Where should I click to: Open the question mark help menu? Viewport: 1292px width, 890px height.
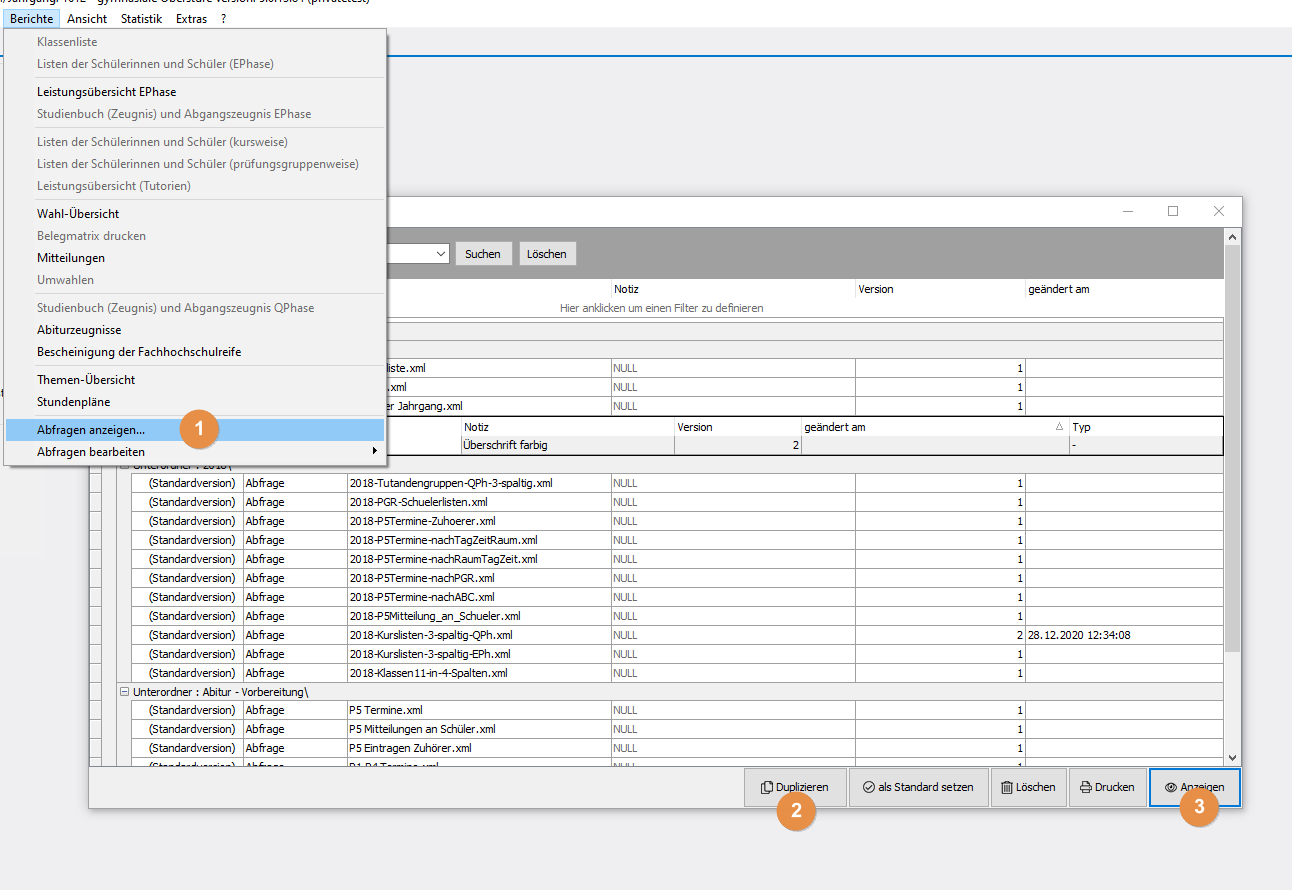(224, 19)
